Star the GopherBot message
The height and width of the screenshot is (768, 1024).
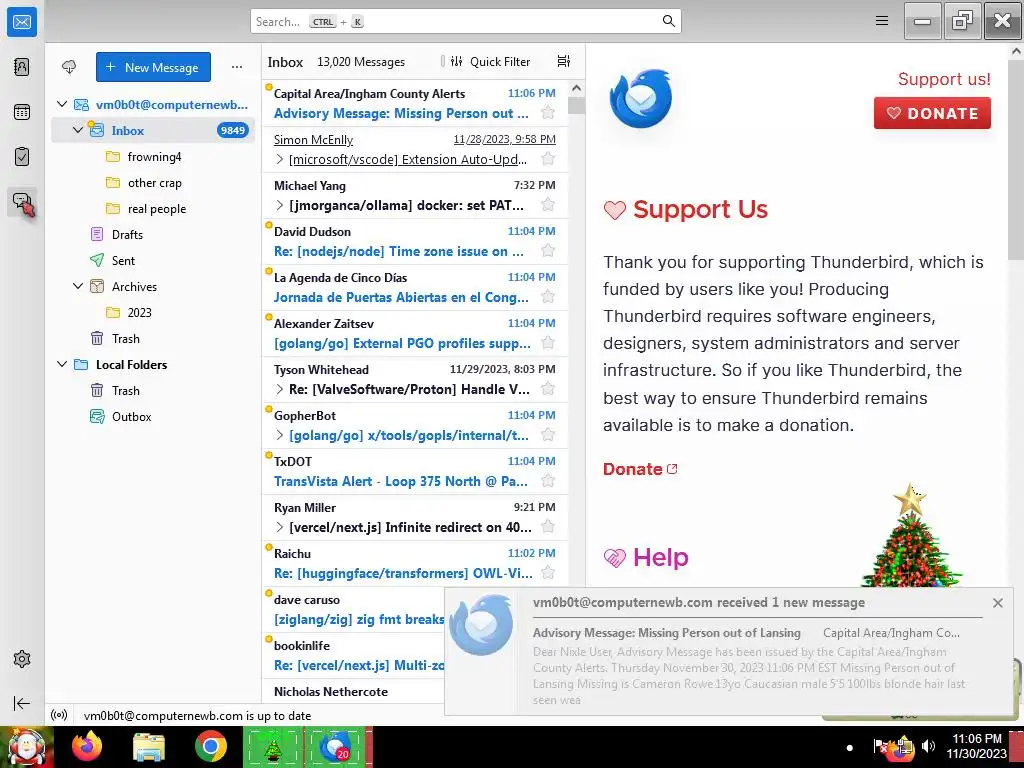(x=548, y=435)
